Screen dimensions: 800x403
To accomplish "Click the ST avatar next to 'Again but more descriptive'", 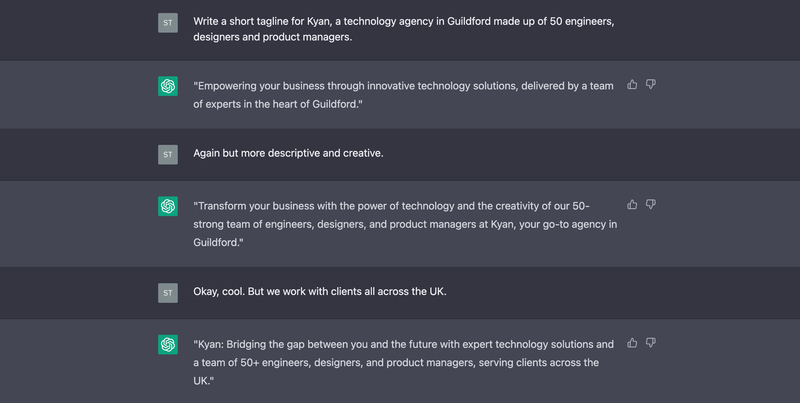I will 168,155.
